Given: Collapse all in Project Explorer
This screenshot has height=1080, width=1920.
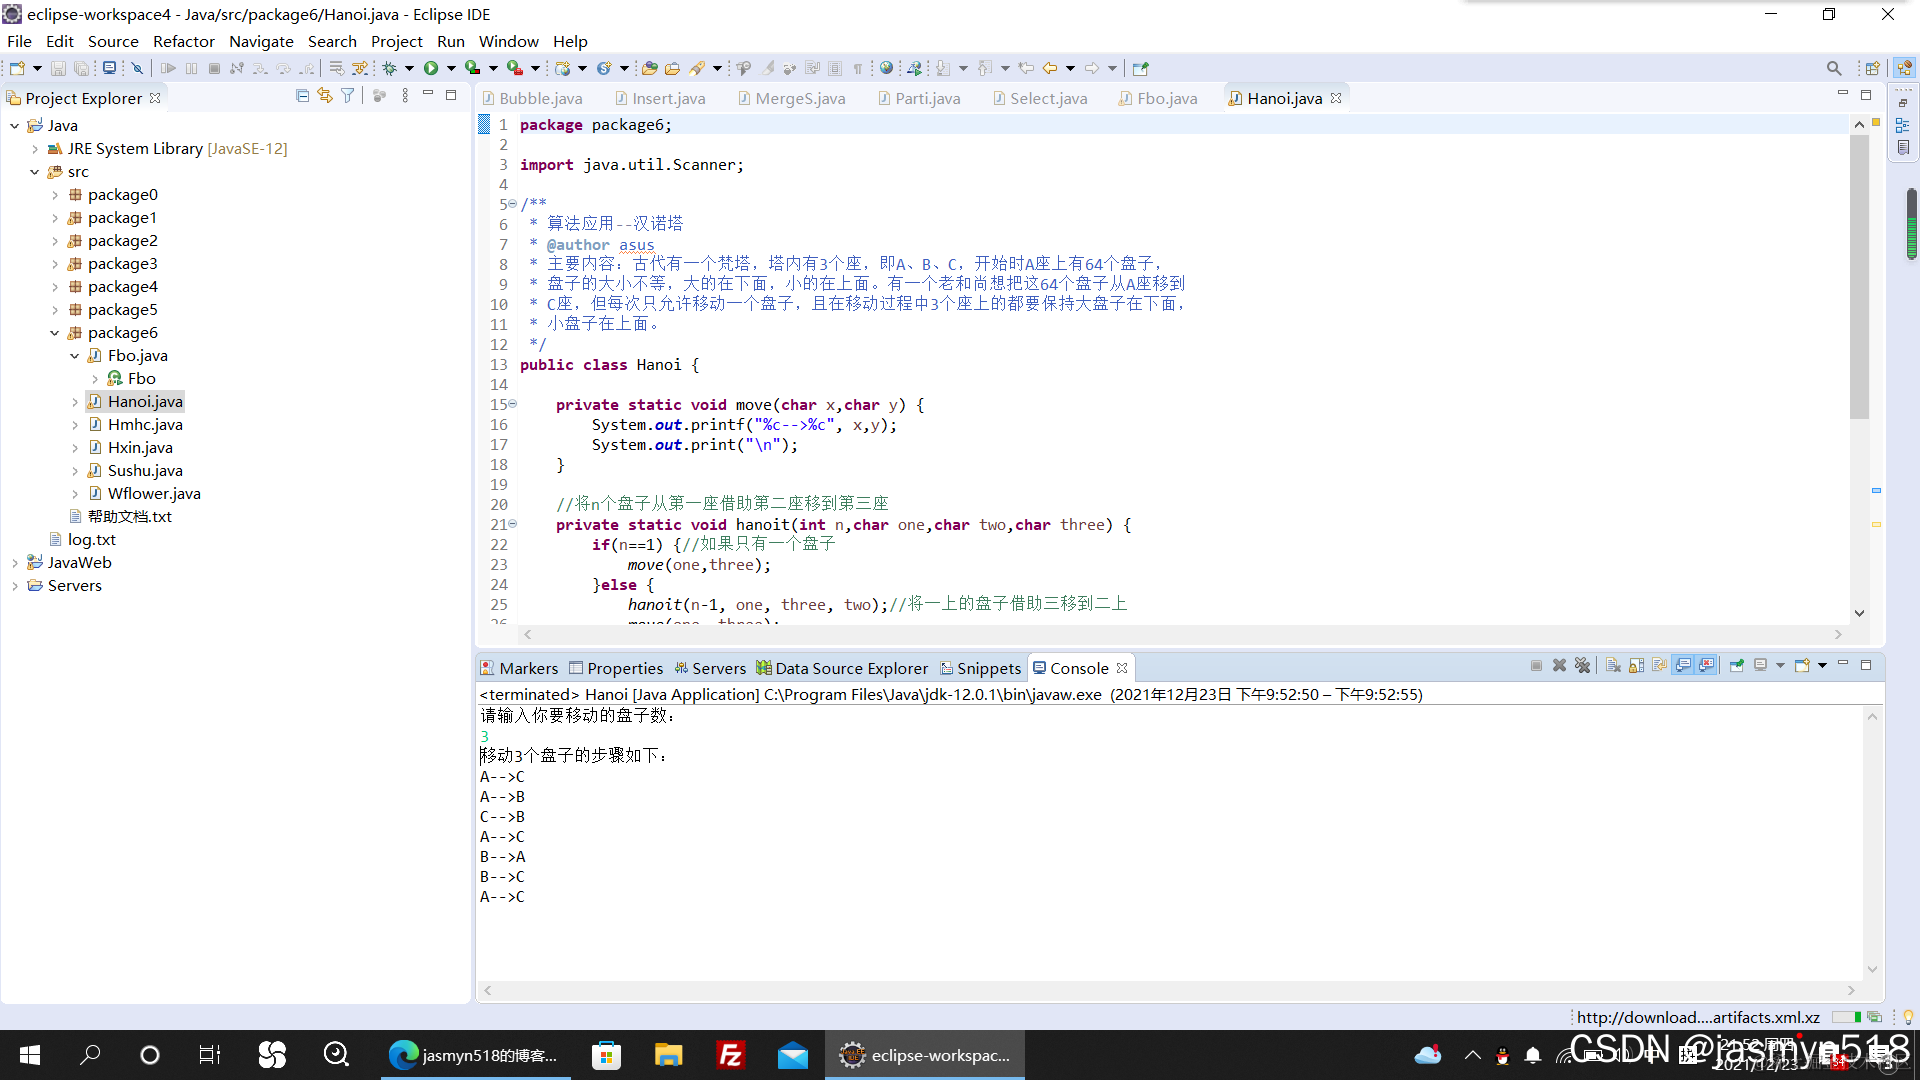Looking at the screenshot, I should tap(302, 96).
